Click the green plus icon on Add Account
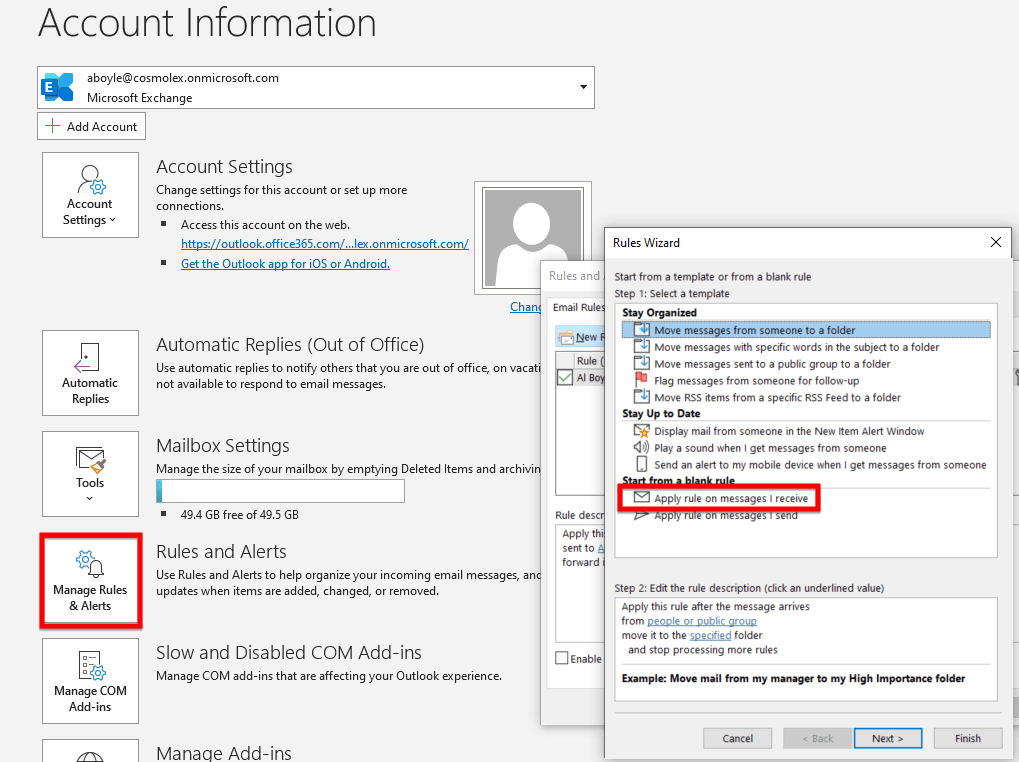Viewport: 1019px width, 762px height. pos(53,125)
